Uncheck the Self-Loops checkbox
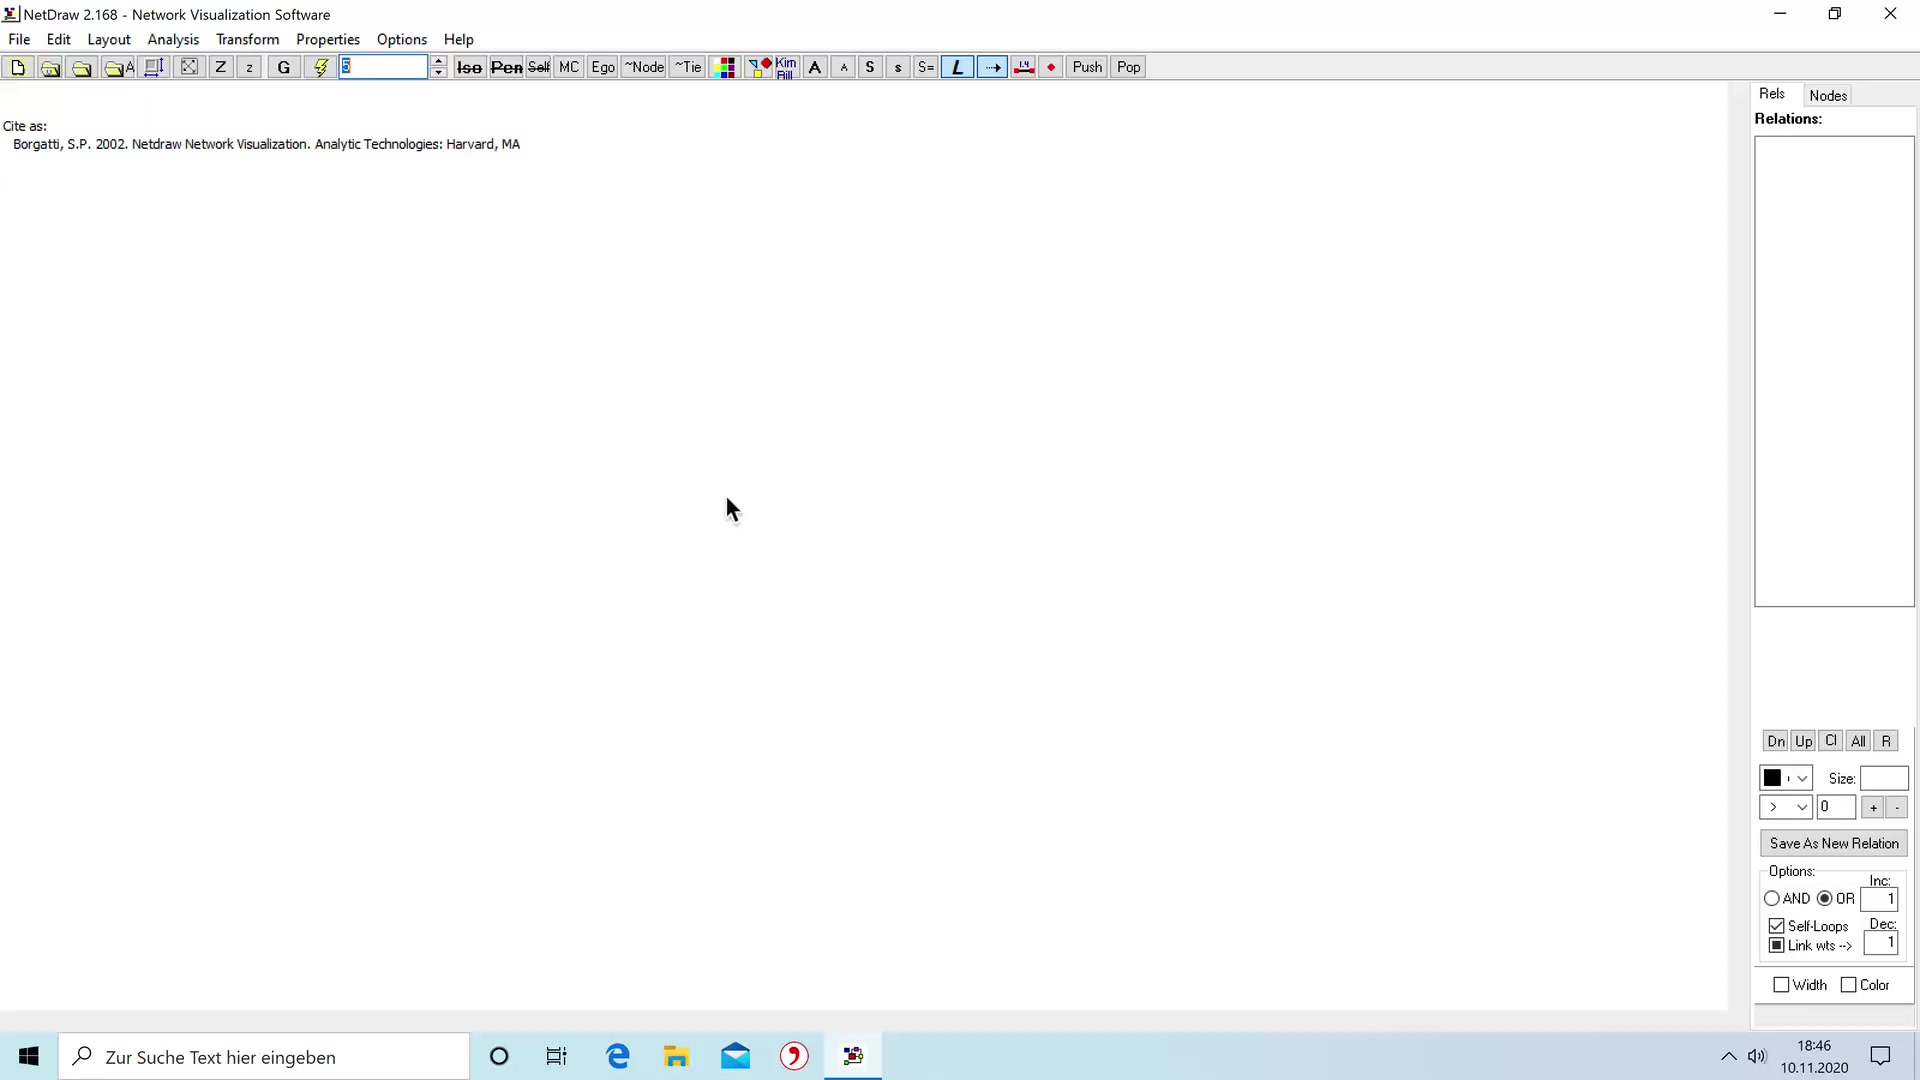 [x=1777, y=926]
